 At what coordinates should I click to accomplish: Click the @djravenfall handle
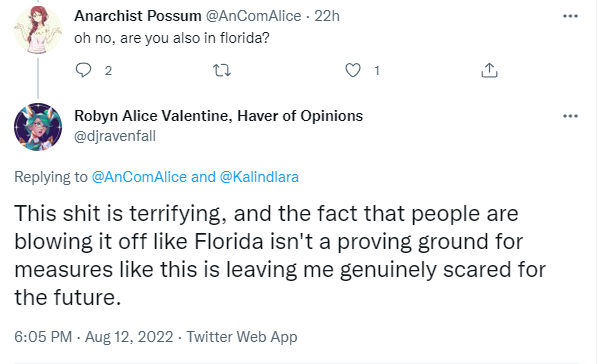coord(115,136)
